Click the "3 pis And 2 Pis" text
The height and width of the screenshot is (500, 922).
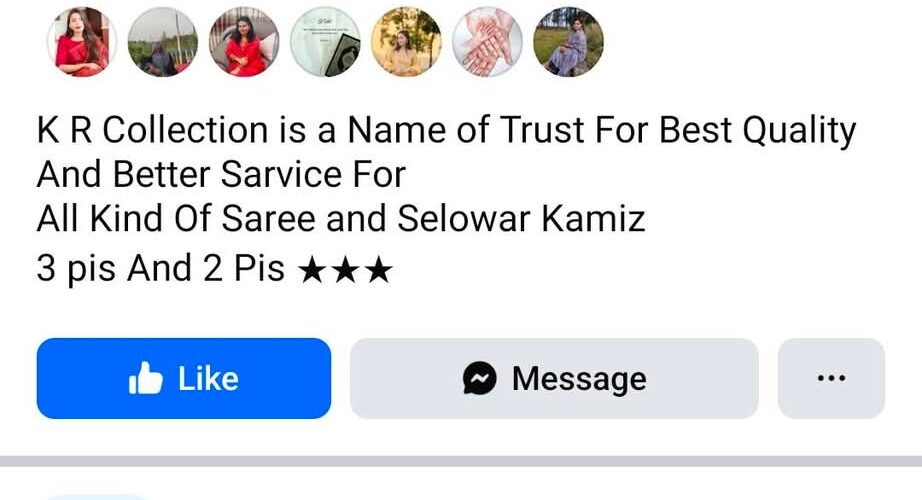pos(161,268)
